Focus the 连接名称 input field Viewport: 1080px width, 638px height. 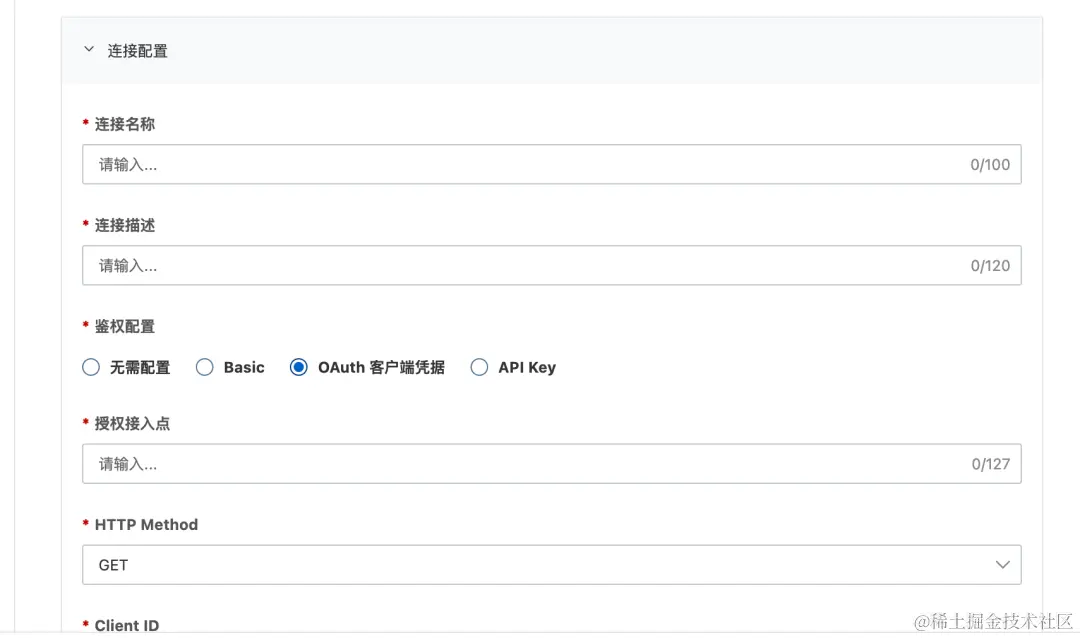551,164
